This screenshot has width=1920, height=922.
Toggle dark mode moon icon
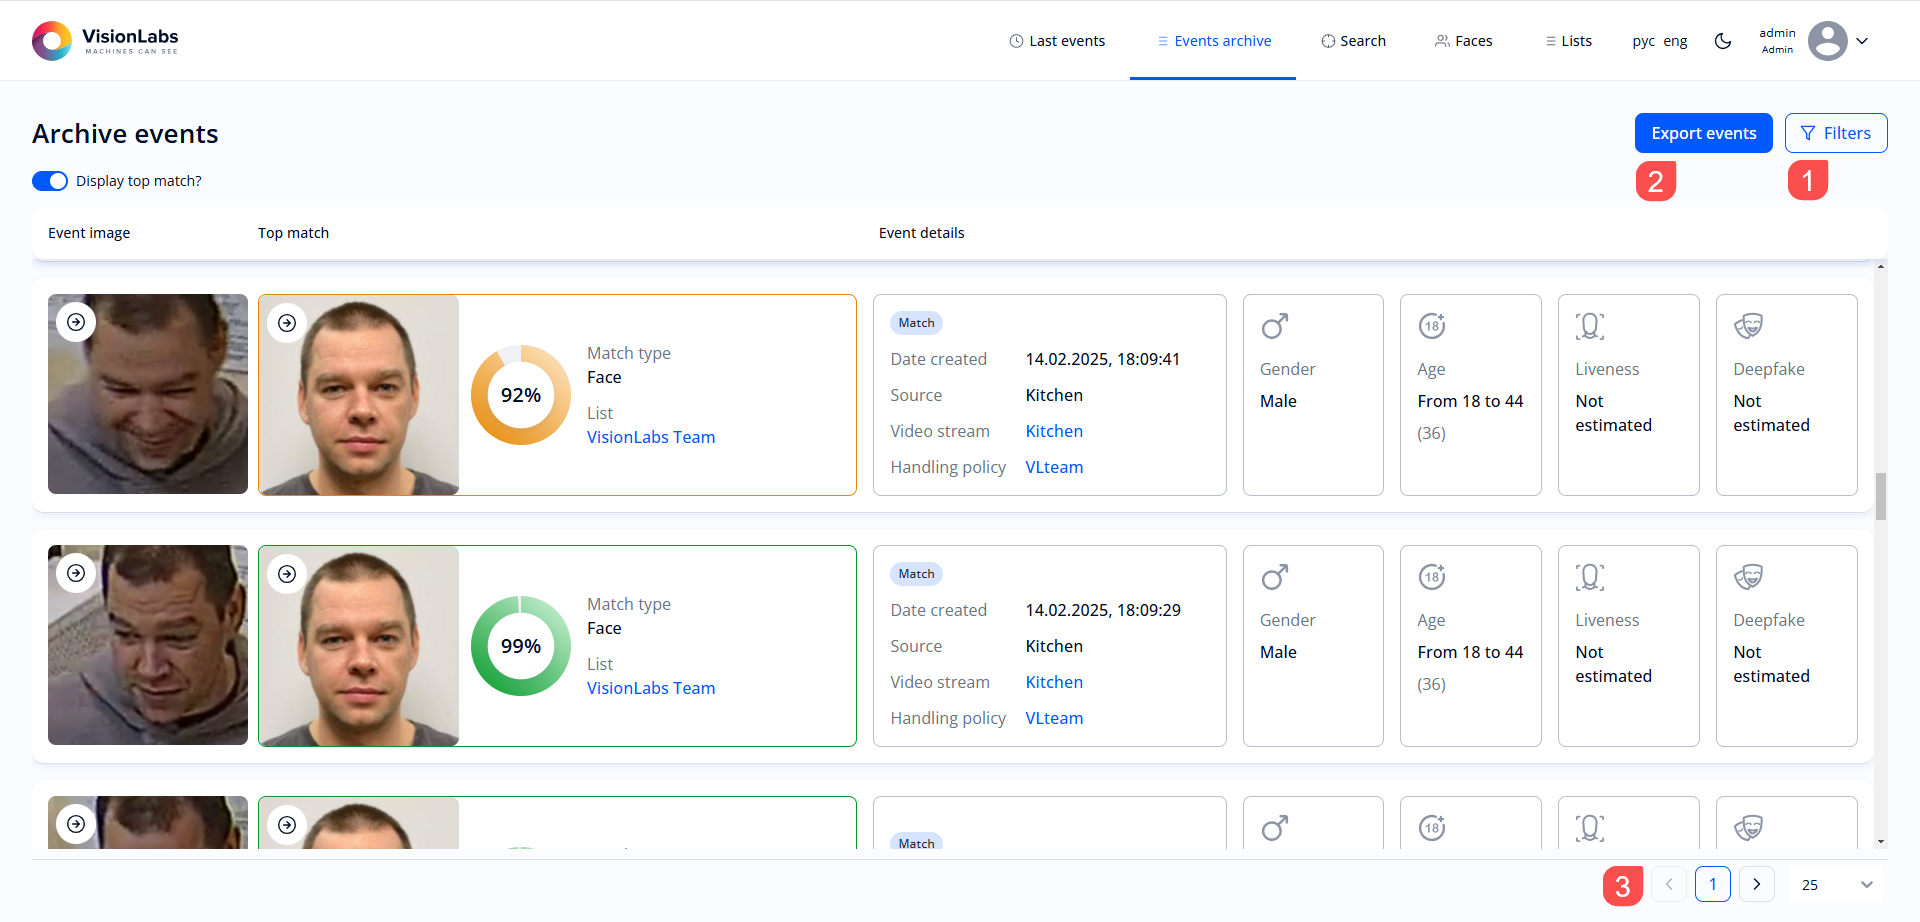[1723, 41]
